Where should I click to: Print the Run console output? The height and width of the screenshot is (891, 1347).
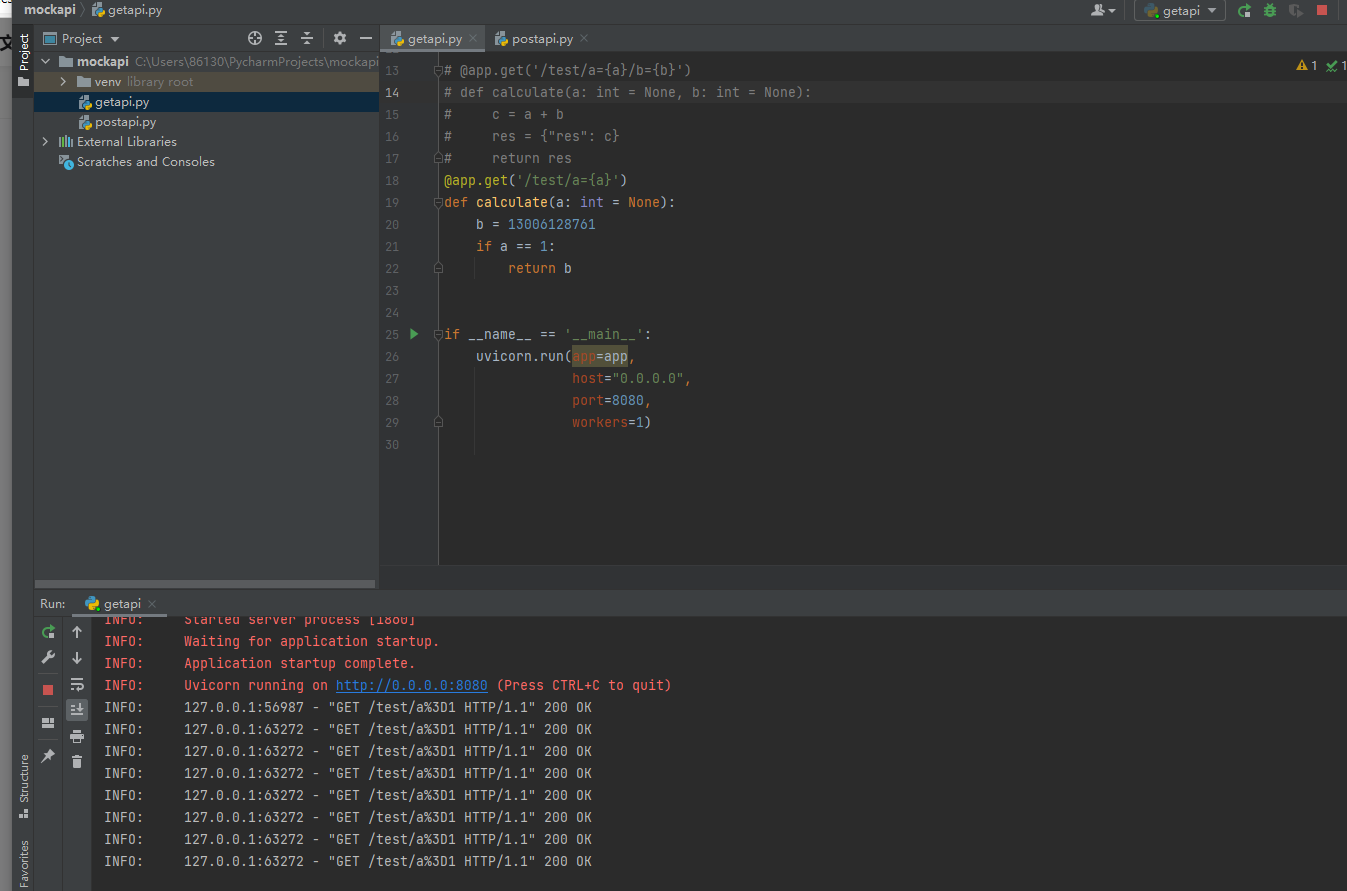click(77, 736)
